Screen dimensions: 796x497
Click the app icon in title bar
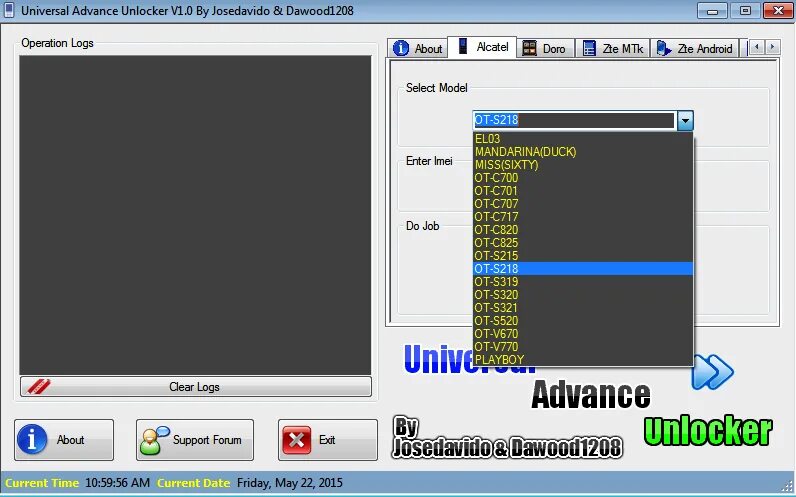pyautogui.click(x=9, y=10)
